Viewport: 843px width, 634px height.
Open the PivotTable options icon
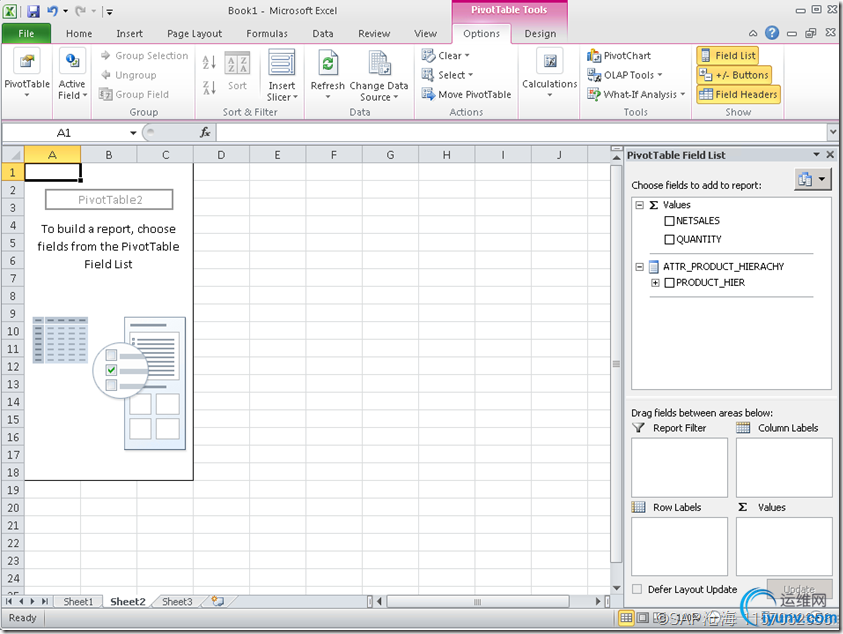[x=26, y=61]
